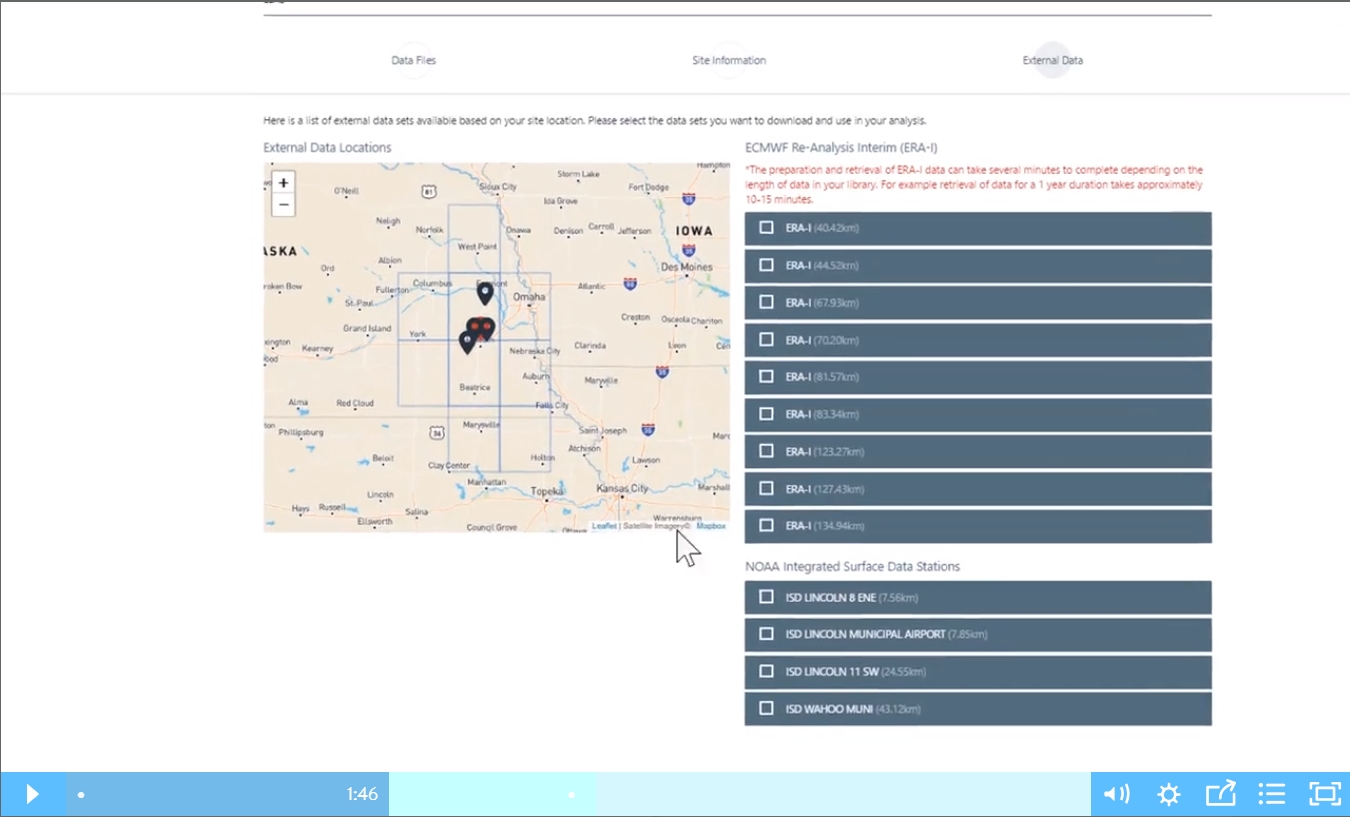
Task: Play the video with the play button
Action: (32, 794)
